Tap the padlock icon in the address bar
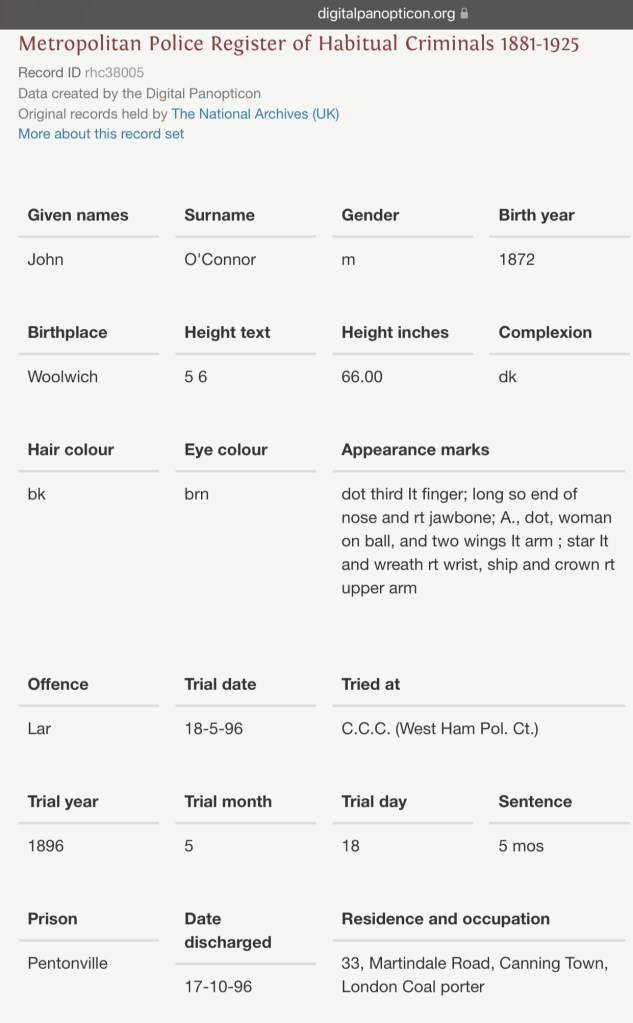 tap(464, 14)
